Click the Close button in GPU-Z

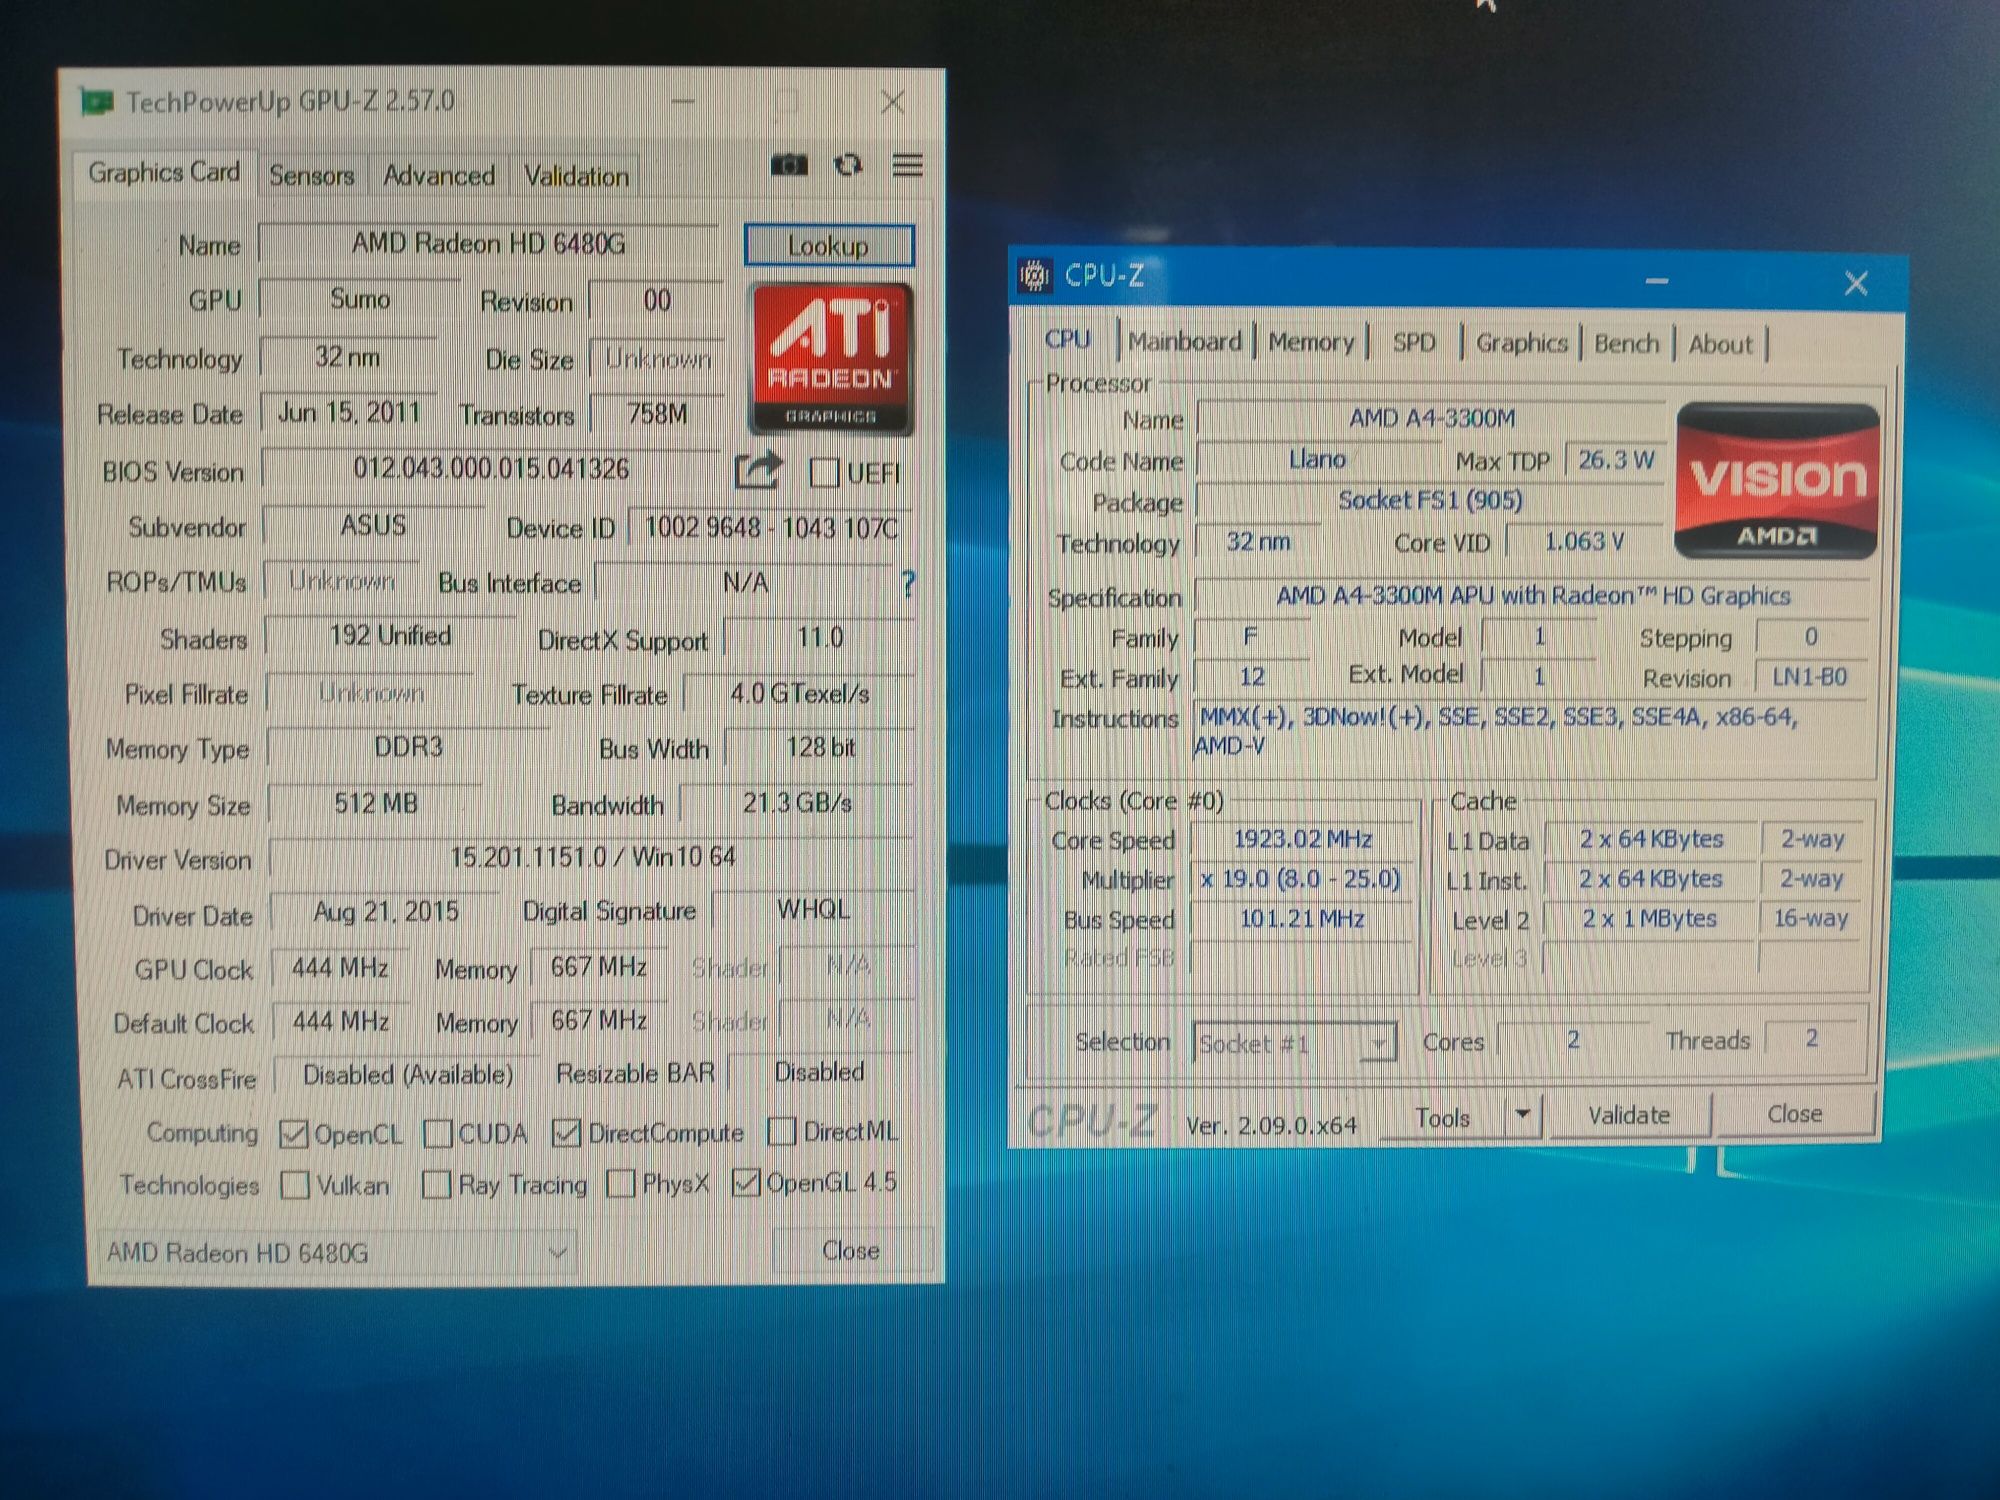[851, 1250]
